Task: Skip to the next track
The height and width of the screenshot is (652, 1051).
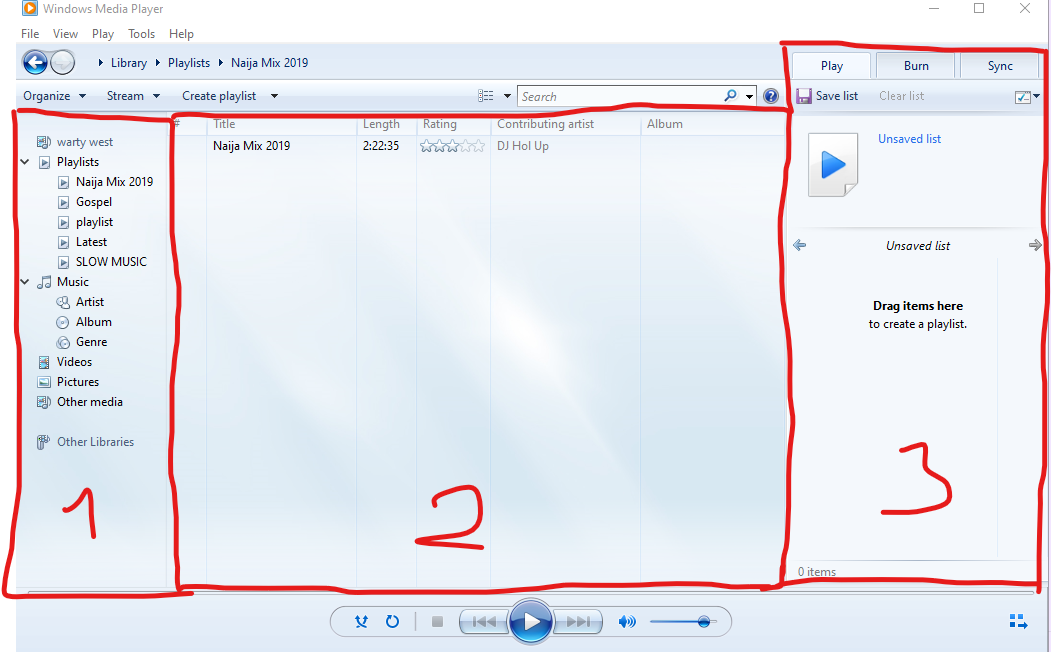Action: pos(578,622)
